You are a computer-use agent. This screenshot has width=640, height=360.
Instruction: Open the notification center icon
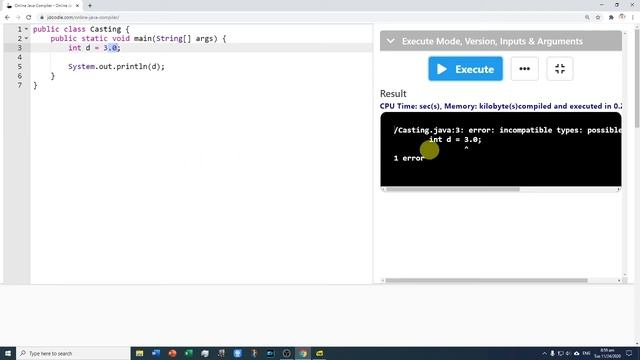click(x=629, y=353)
